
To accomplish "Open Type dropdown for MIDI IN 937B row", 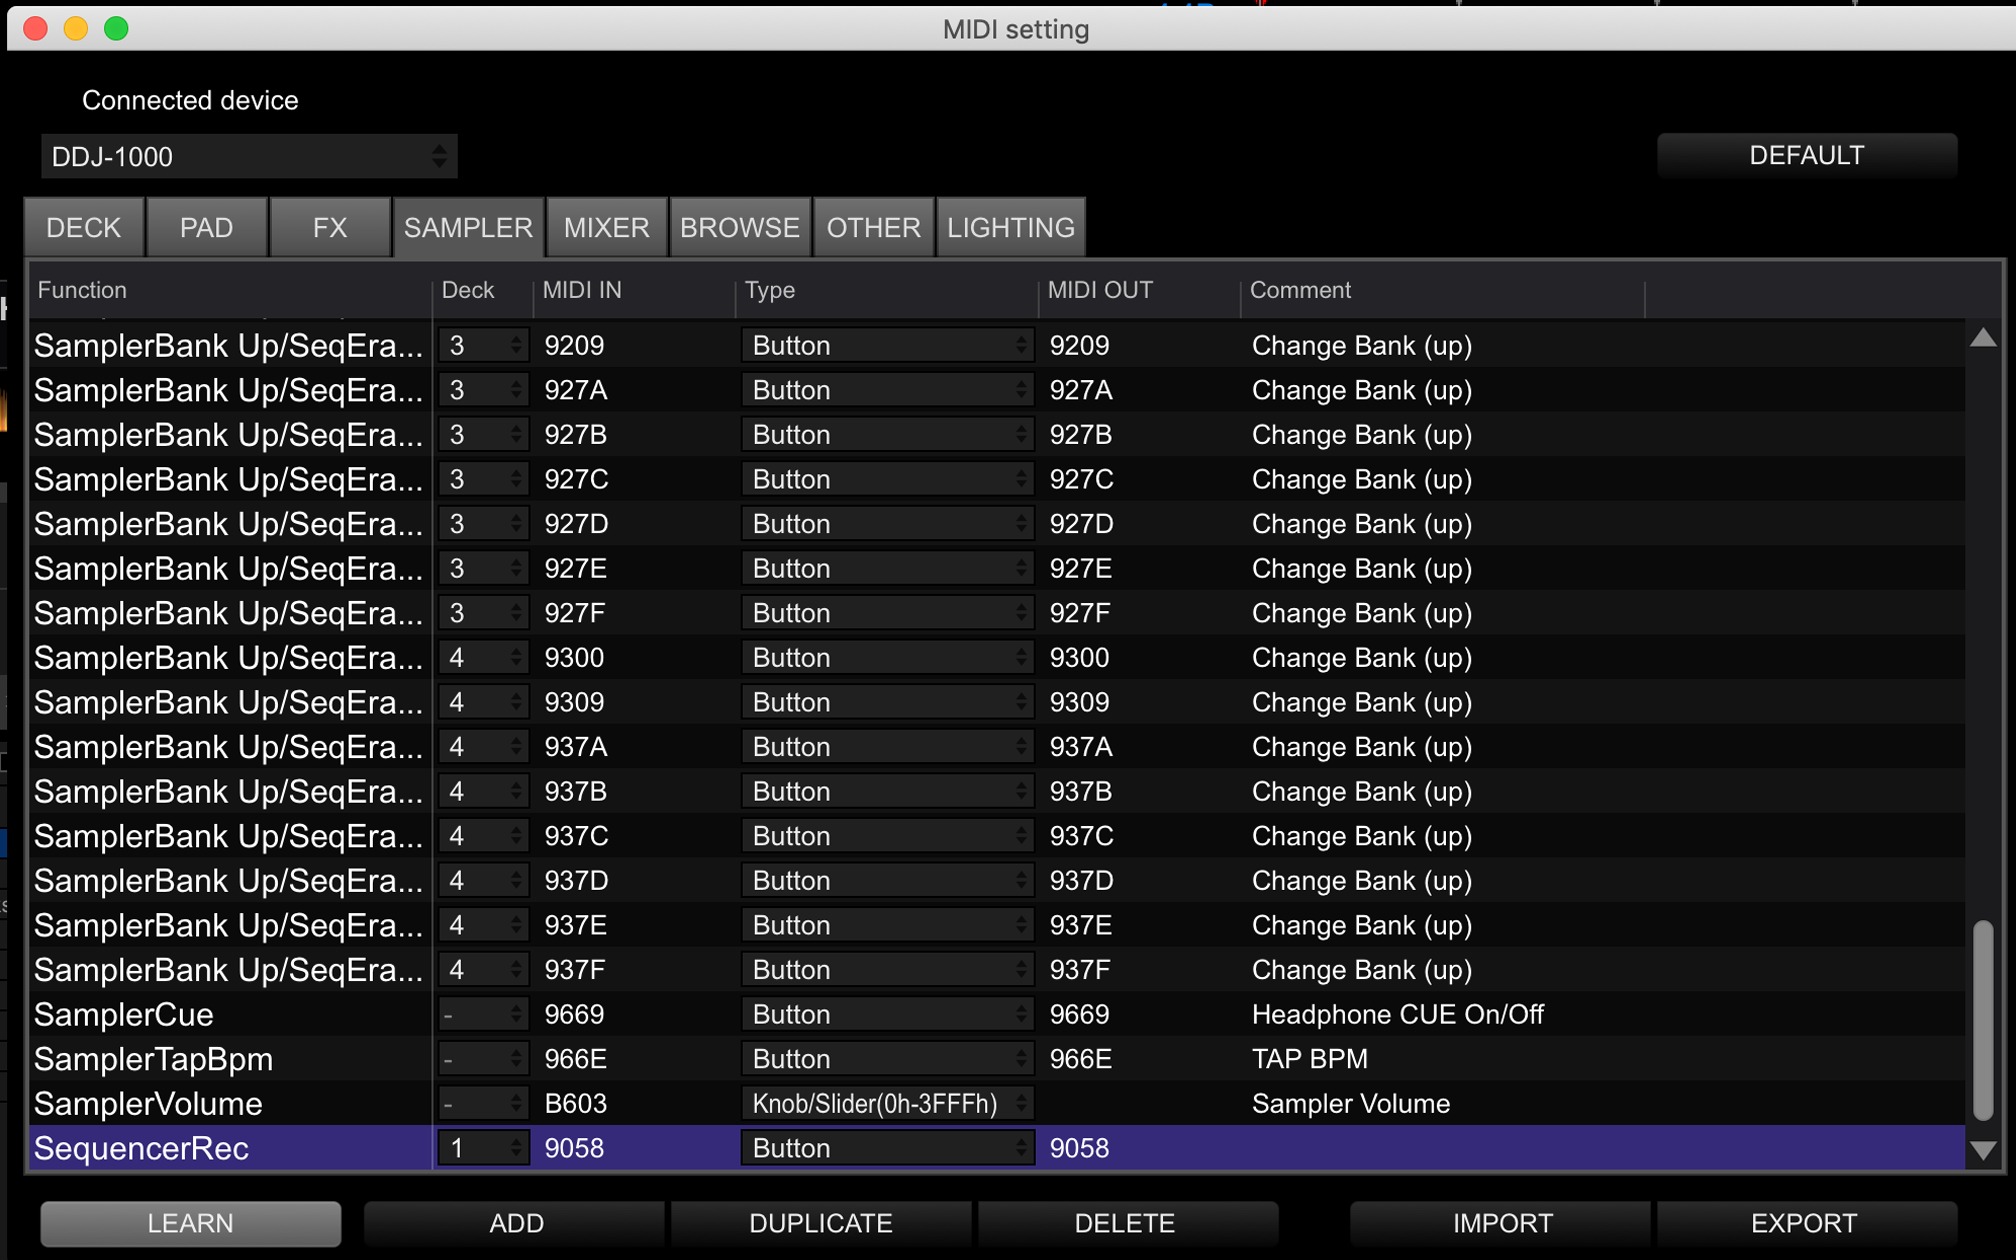I will point(886,792).
